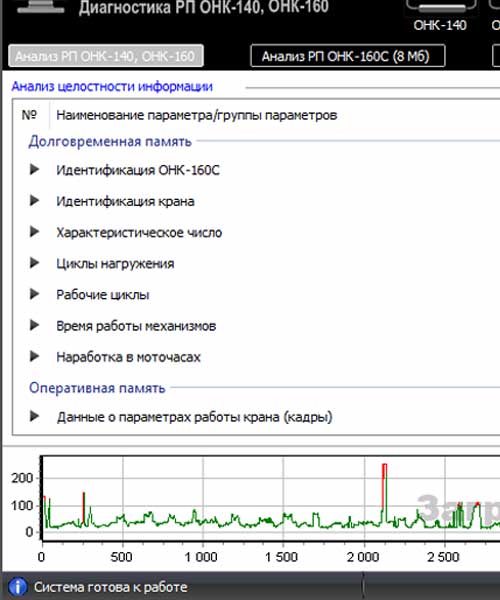500x600 pixels.
Task: Click the computer icon beside the Диагностика title
Action: (41, 7)
